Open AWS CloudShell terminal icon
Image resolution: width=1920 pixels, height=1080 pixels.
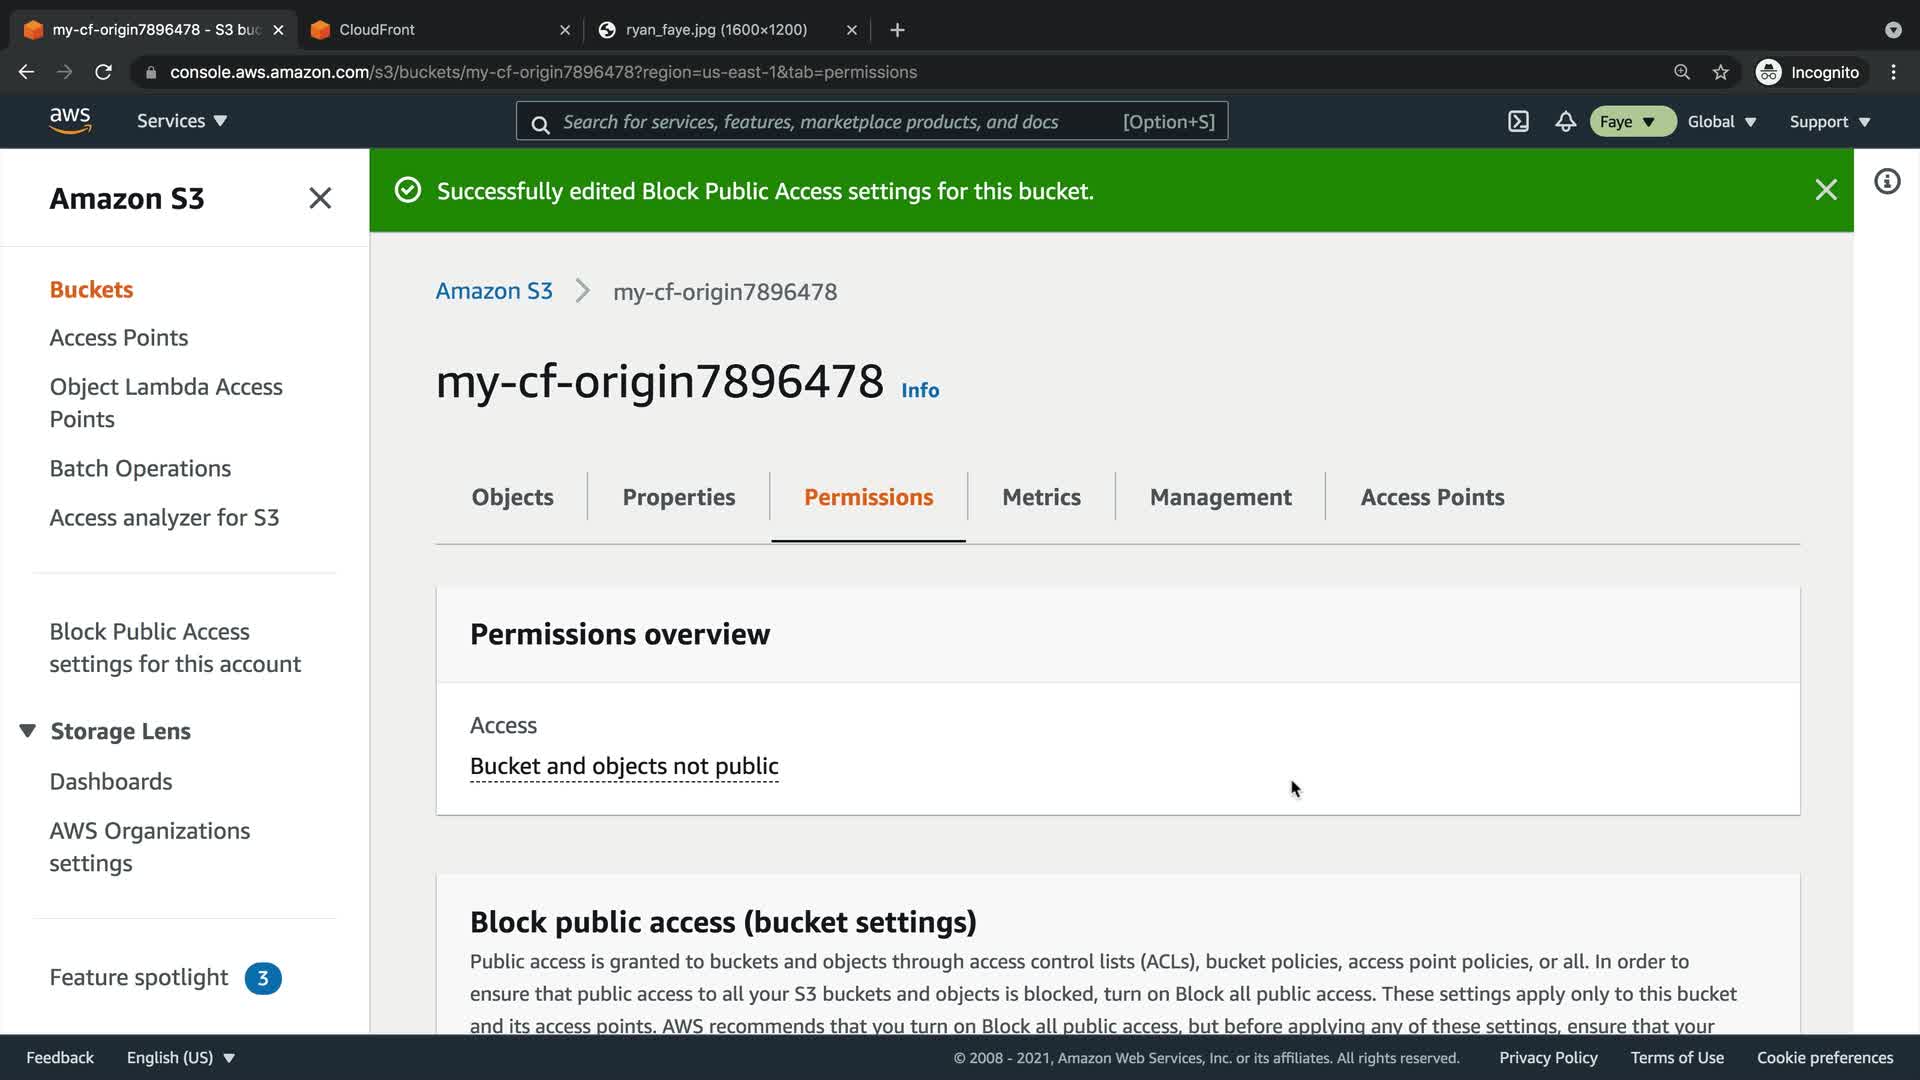click(x=1518, y=121)
